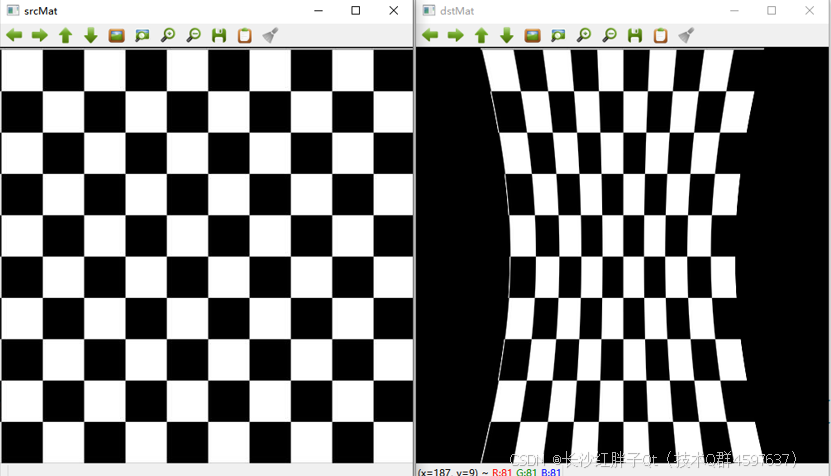Zoom in on the dstMat image

point(583,35)
